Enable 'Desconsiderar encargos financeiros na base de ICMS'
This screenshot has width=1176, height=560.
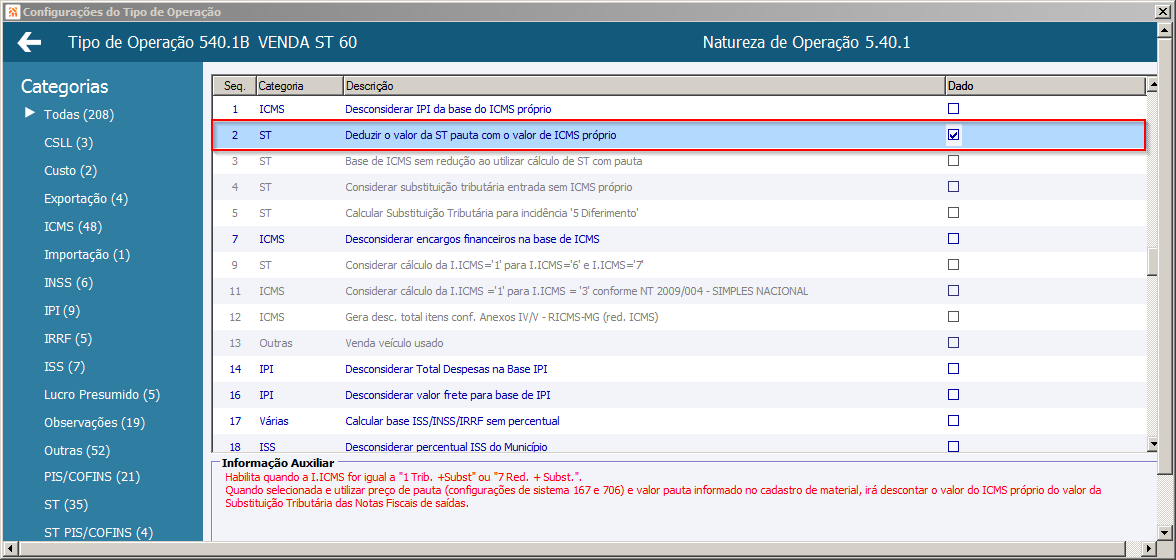tap(953, 238)
